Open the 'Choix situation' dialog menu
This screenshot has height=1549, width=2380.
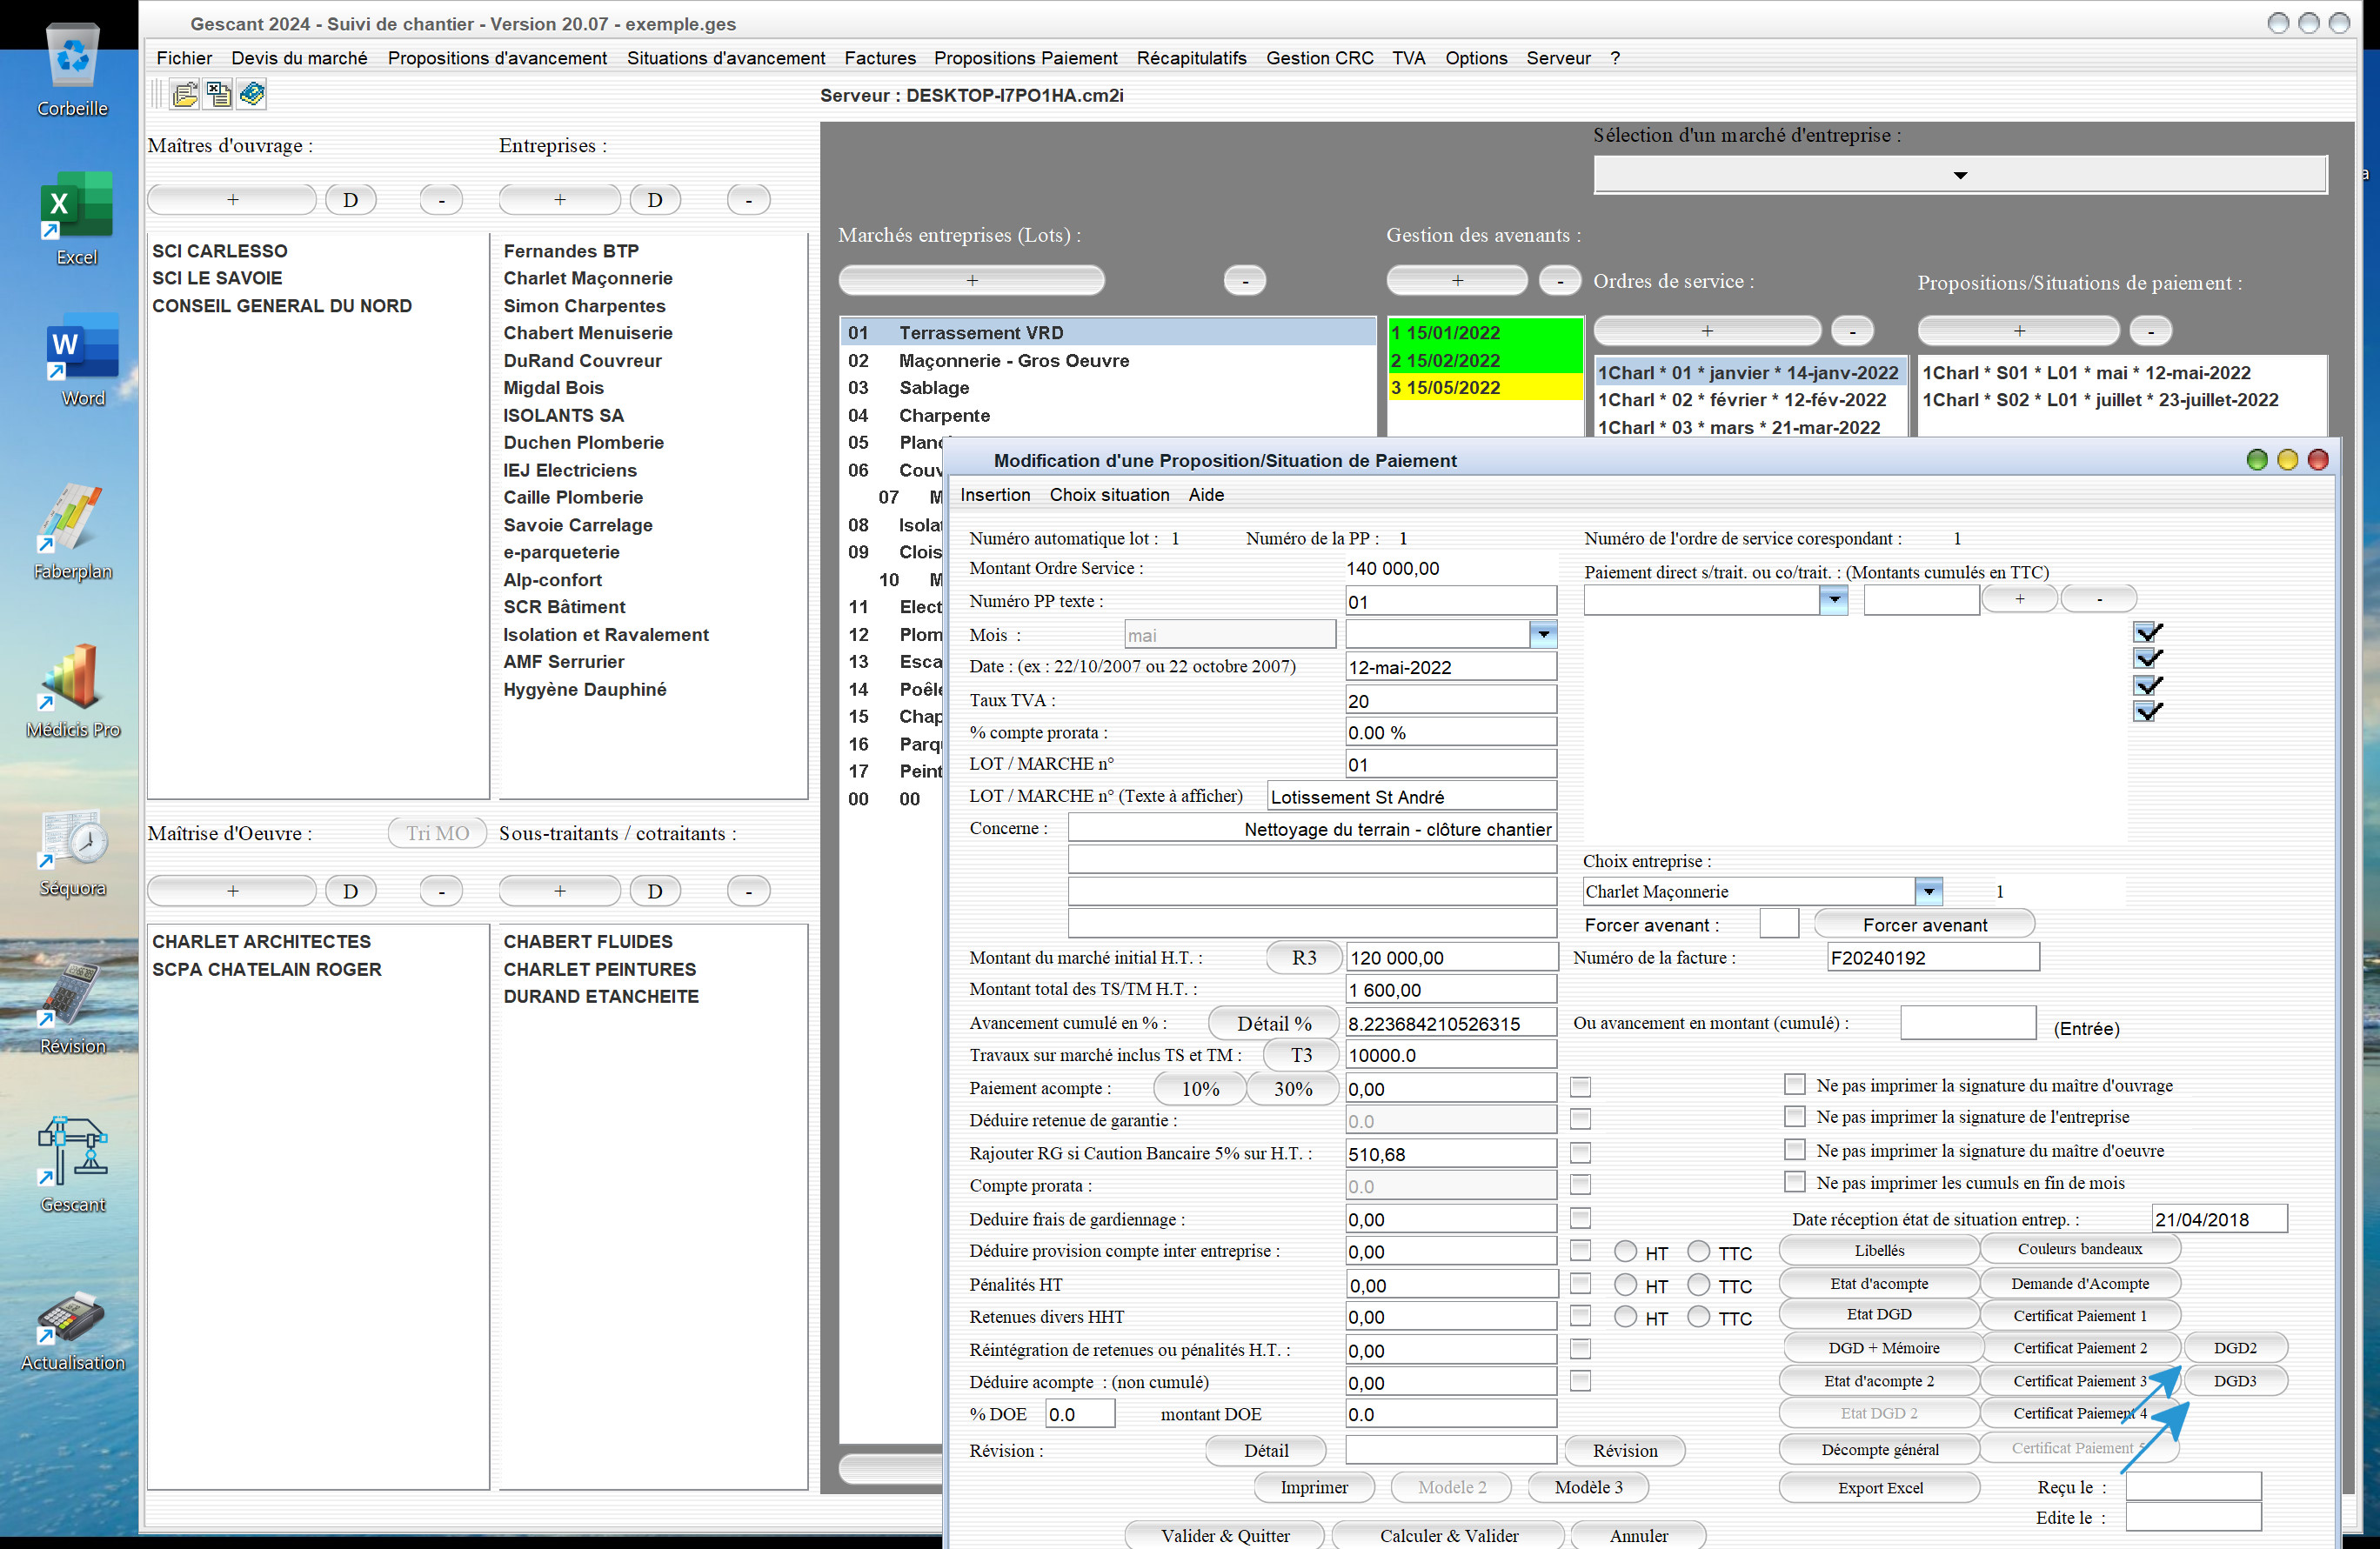coord(1109,495)
